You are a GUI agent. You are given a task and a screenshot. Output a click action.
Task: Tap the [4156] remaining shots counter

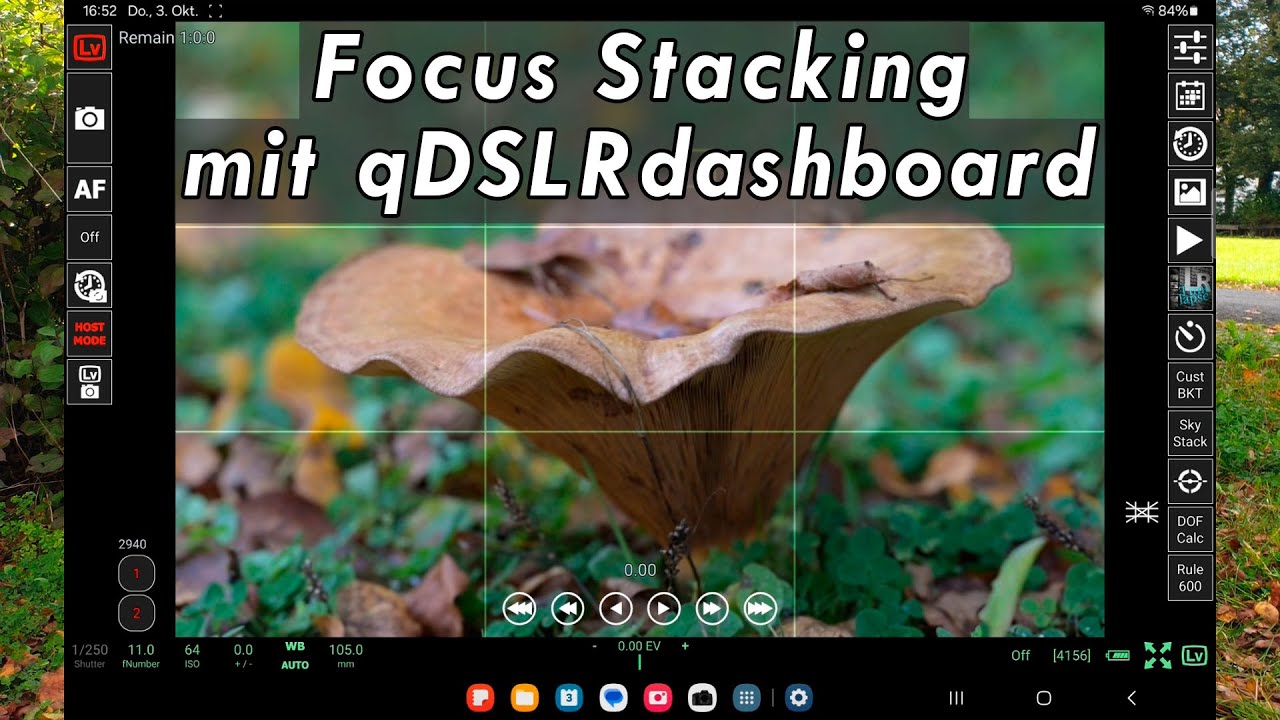(x=1072, y=656)
